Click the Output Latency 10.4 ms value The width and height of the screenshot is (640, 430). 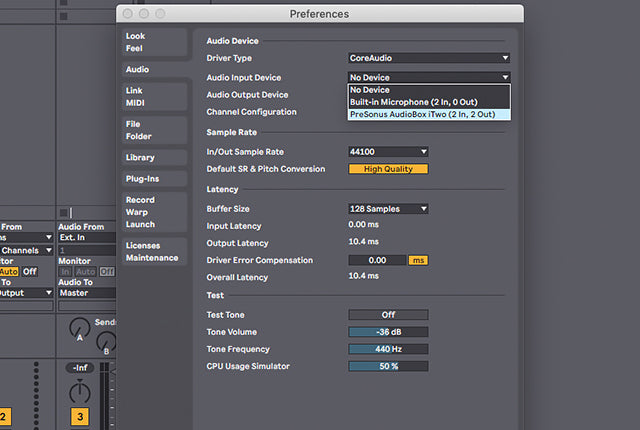363,242
